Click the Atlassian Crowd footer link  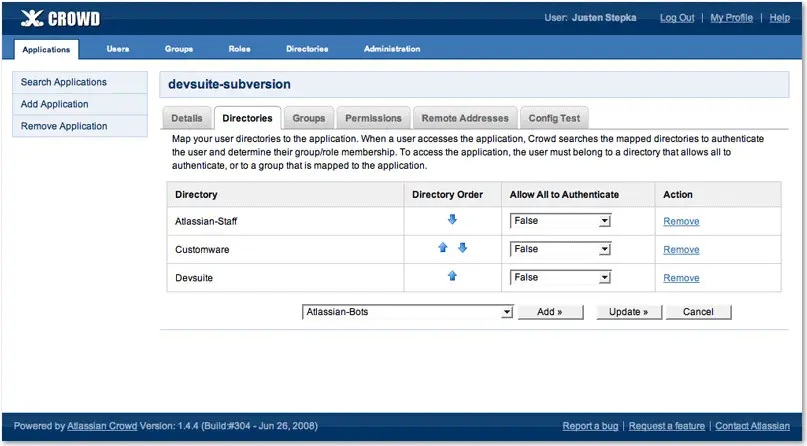[102, 426]
